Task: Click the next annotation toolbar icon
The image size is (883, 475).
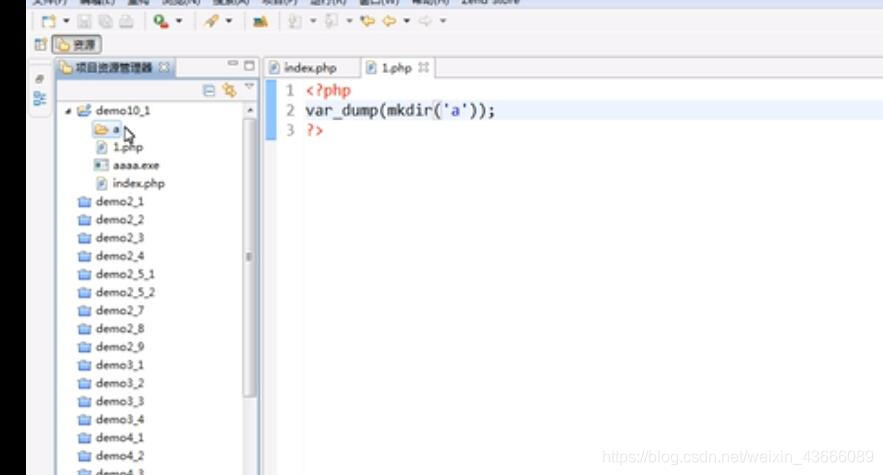Action: (295, 21)
